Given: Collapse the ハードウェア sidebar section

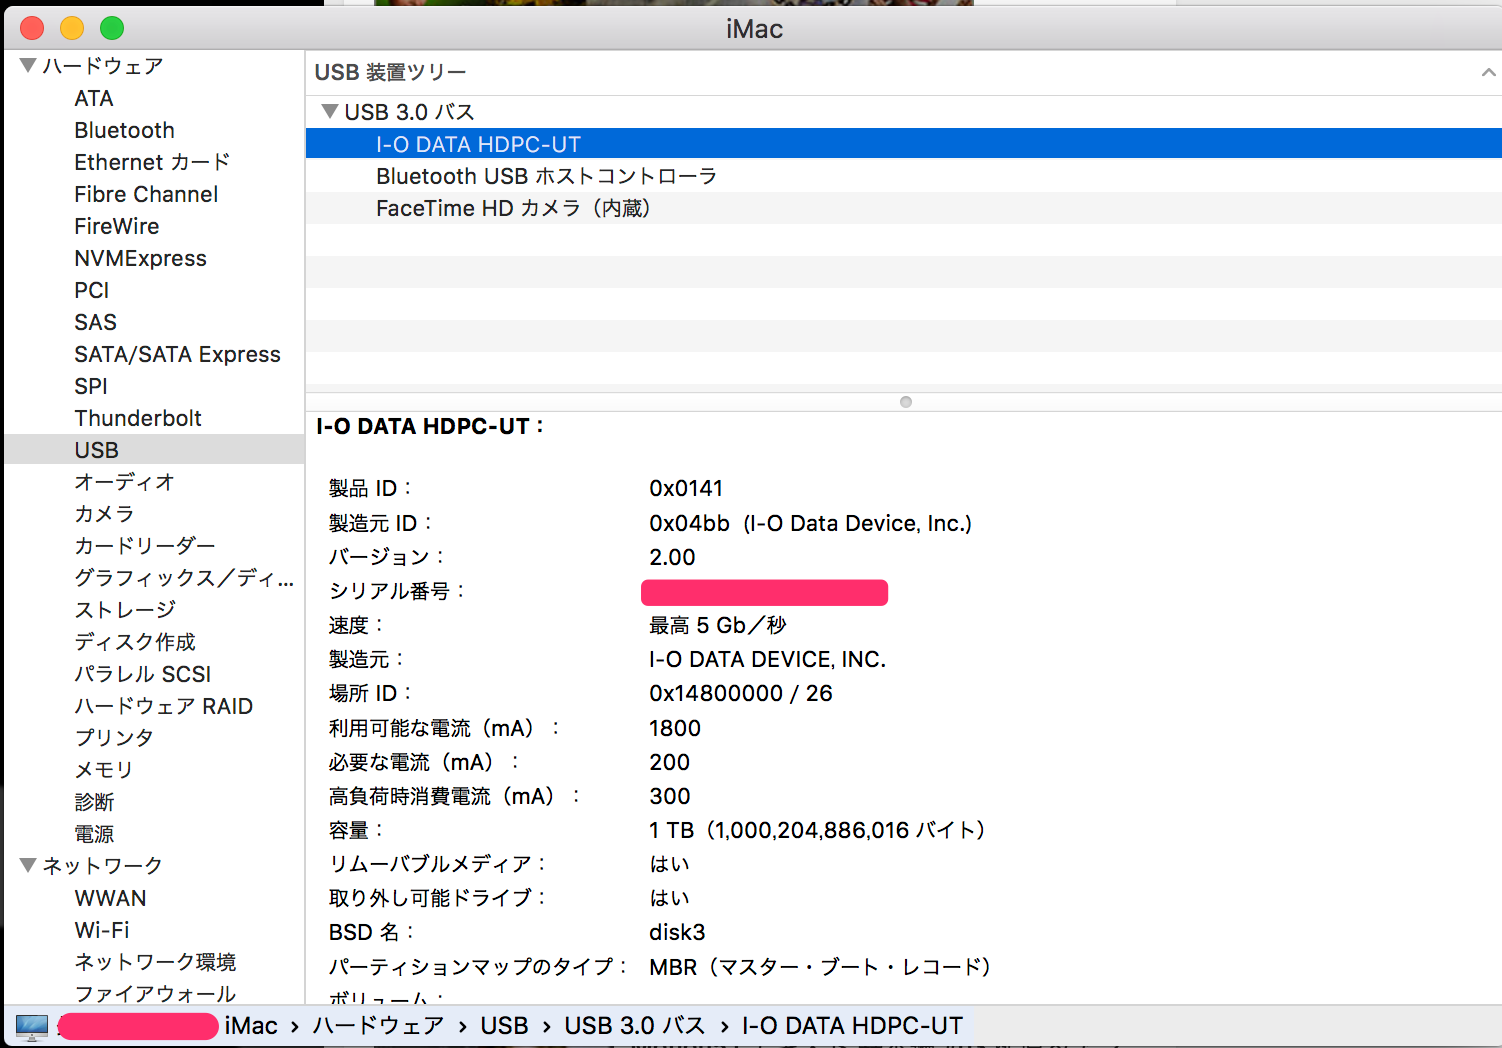Looking at the screenshot, I should pyautogui.click(x=28, y=66).
